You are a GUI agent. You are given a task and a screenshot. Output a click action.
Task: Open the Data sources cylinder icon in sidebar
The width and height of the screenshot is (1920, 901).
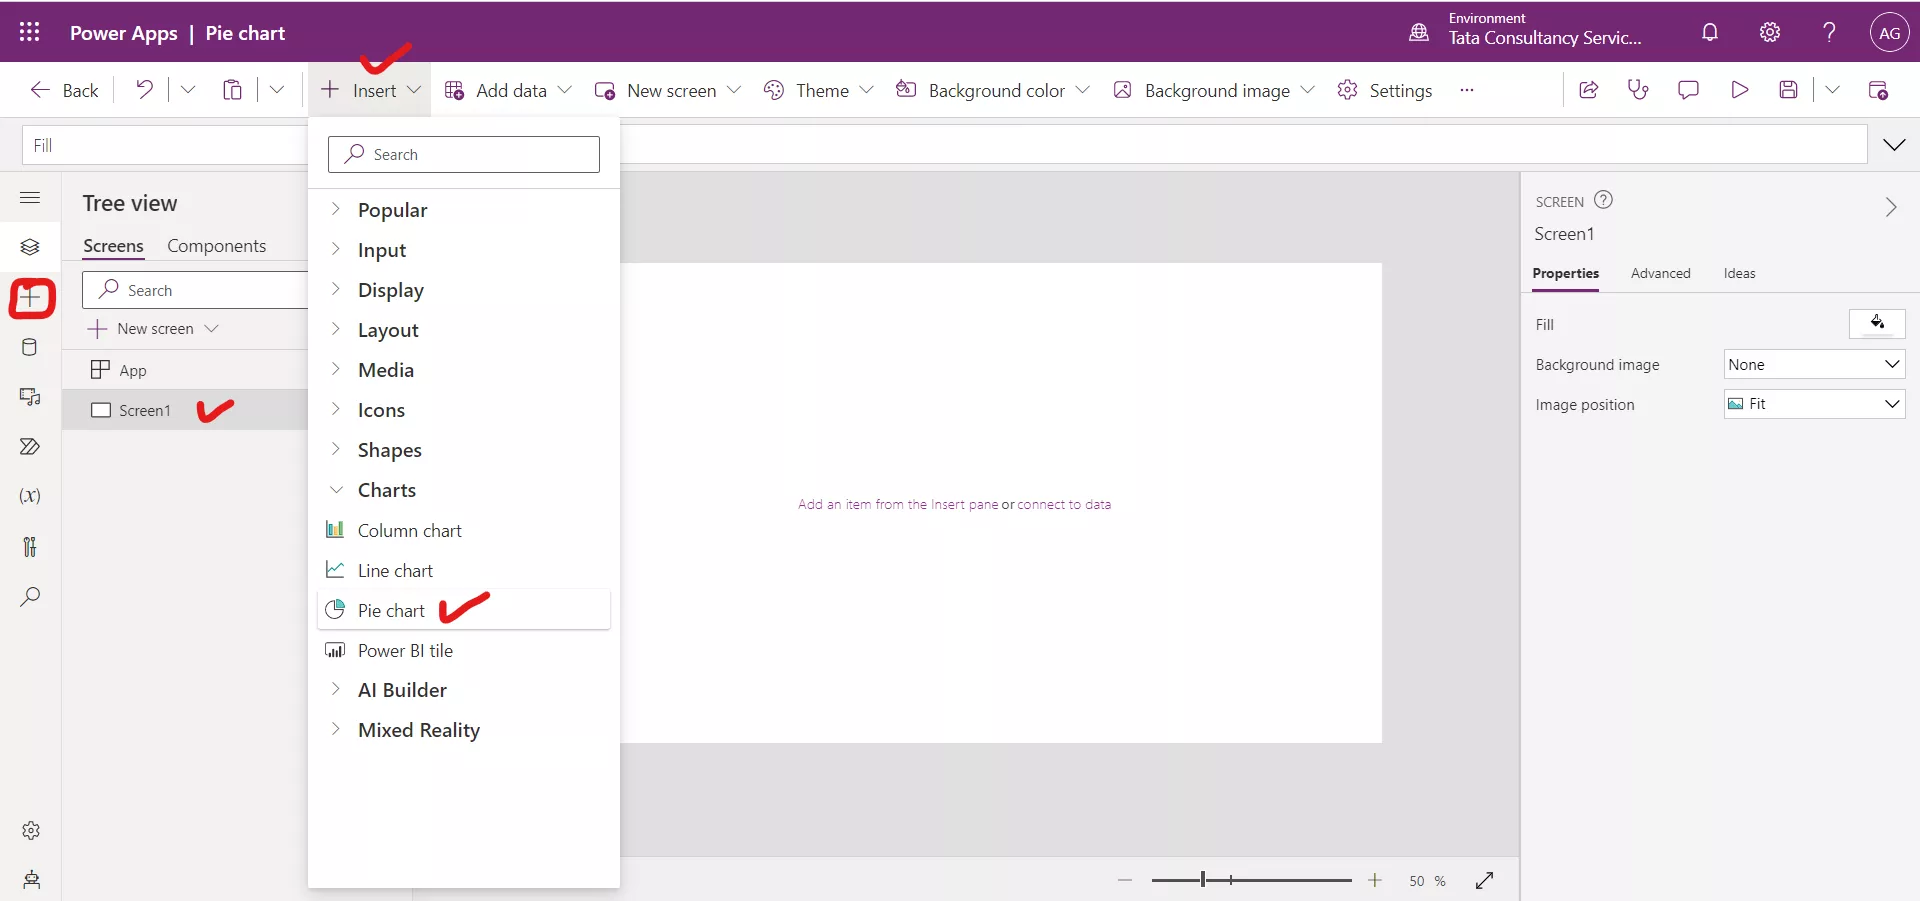pos(30,347)
